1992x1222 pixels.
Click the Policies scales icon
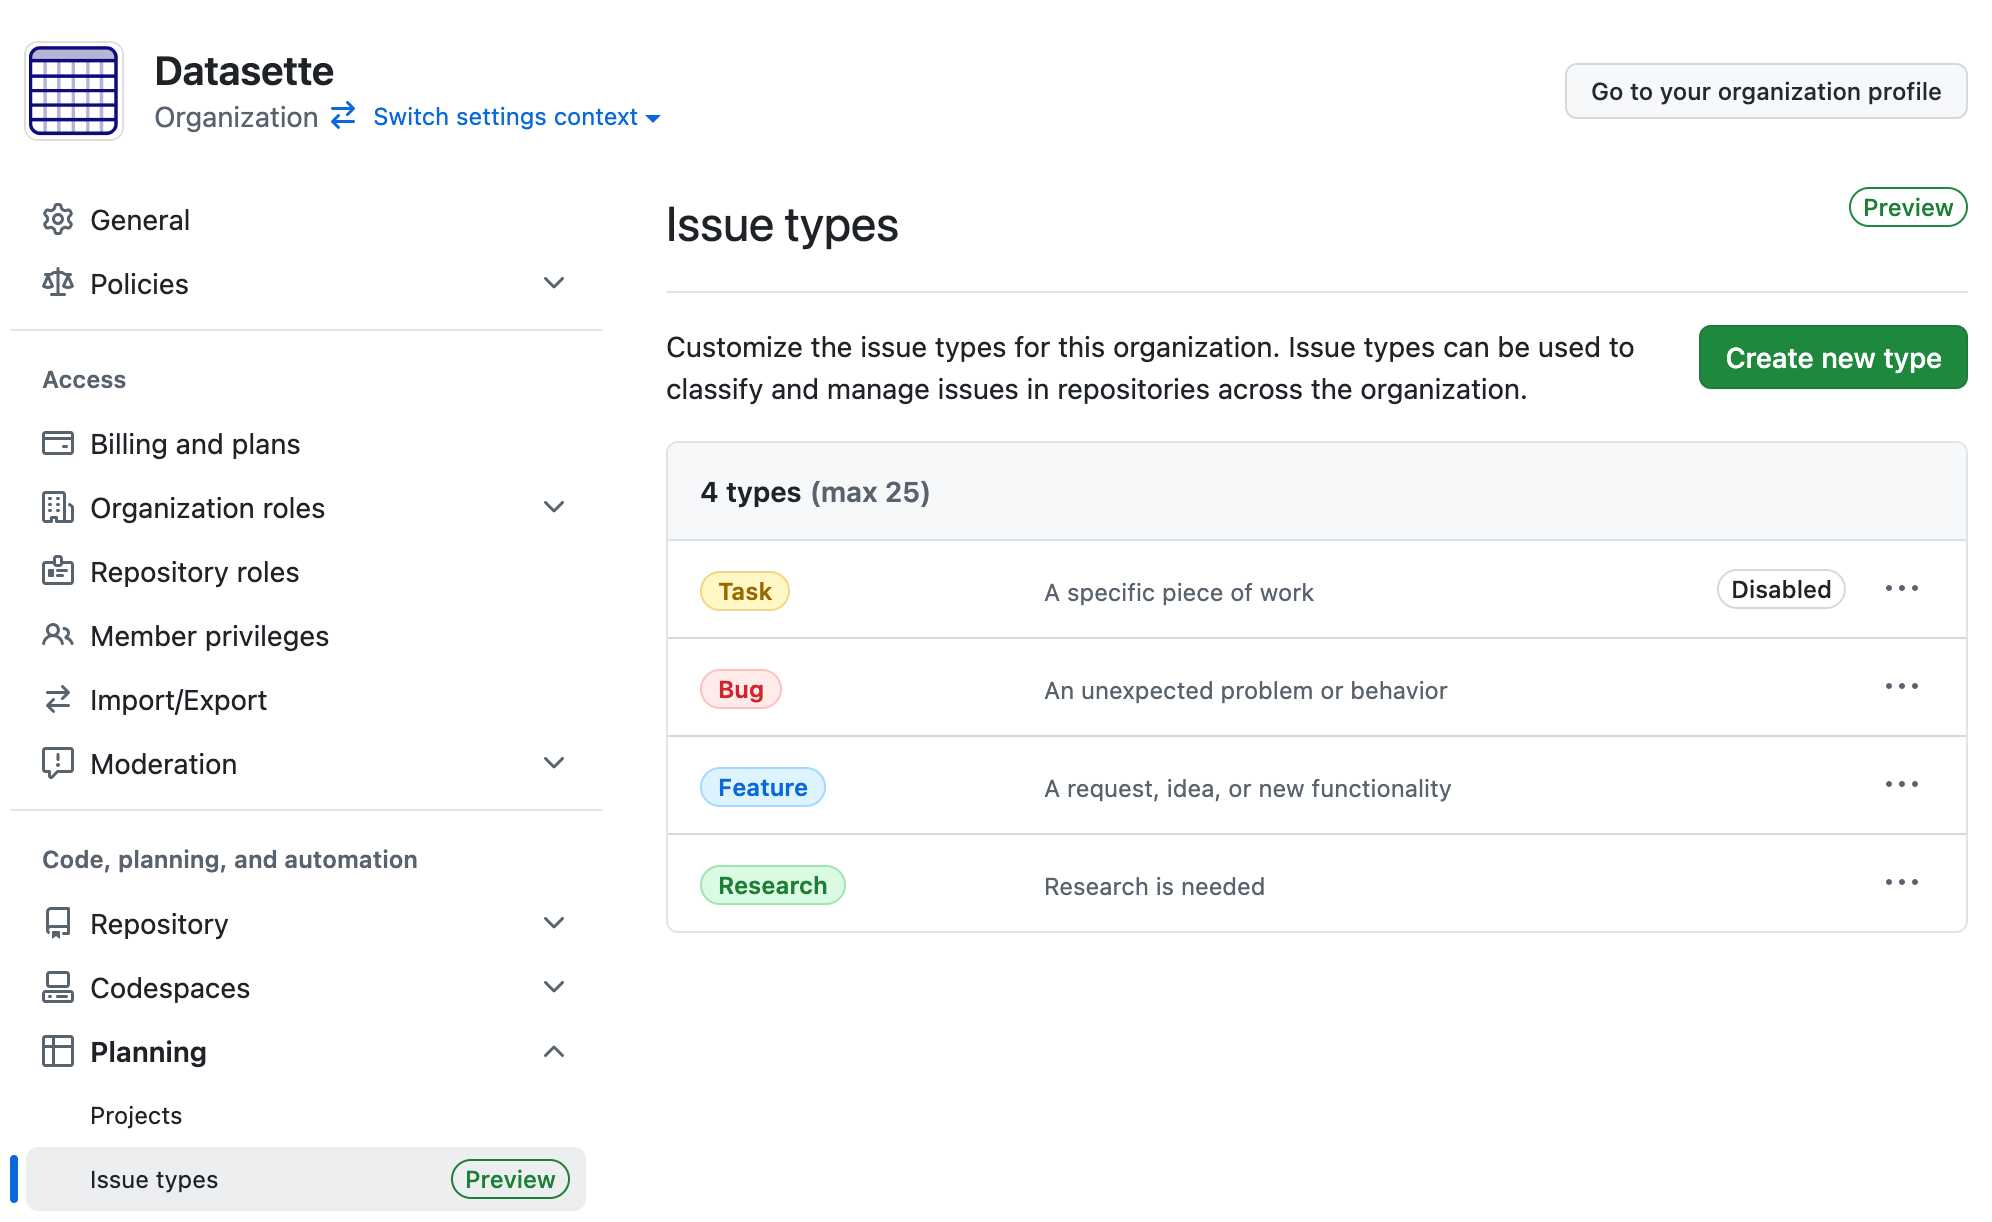pos(58,283)
